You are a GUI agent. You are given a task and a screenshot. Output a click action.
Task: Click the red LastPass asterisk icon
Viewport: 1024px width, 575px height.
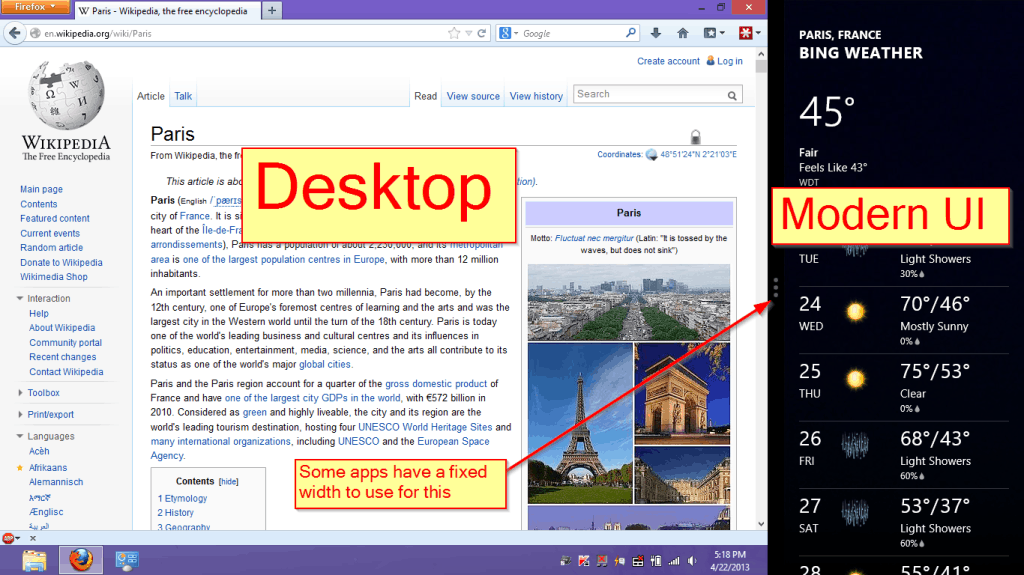(745, 33)
